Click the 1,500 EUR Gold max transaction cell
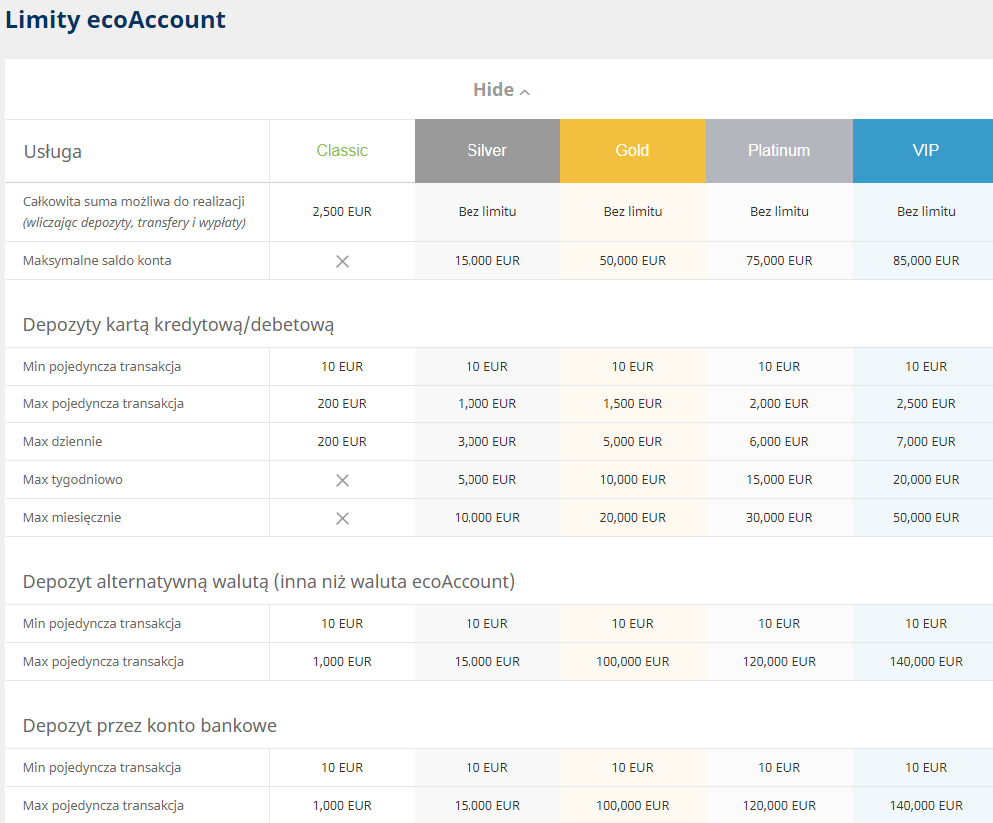This screenshot has width=993, height=823. click(633, 404)
